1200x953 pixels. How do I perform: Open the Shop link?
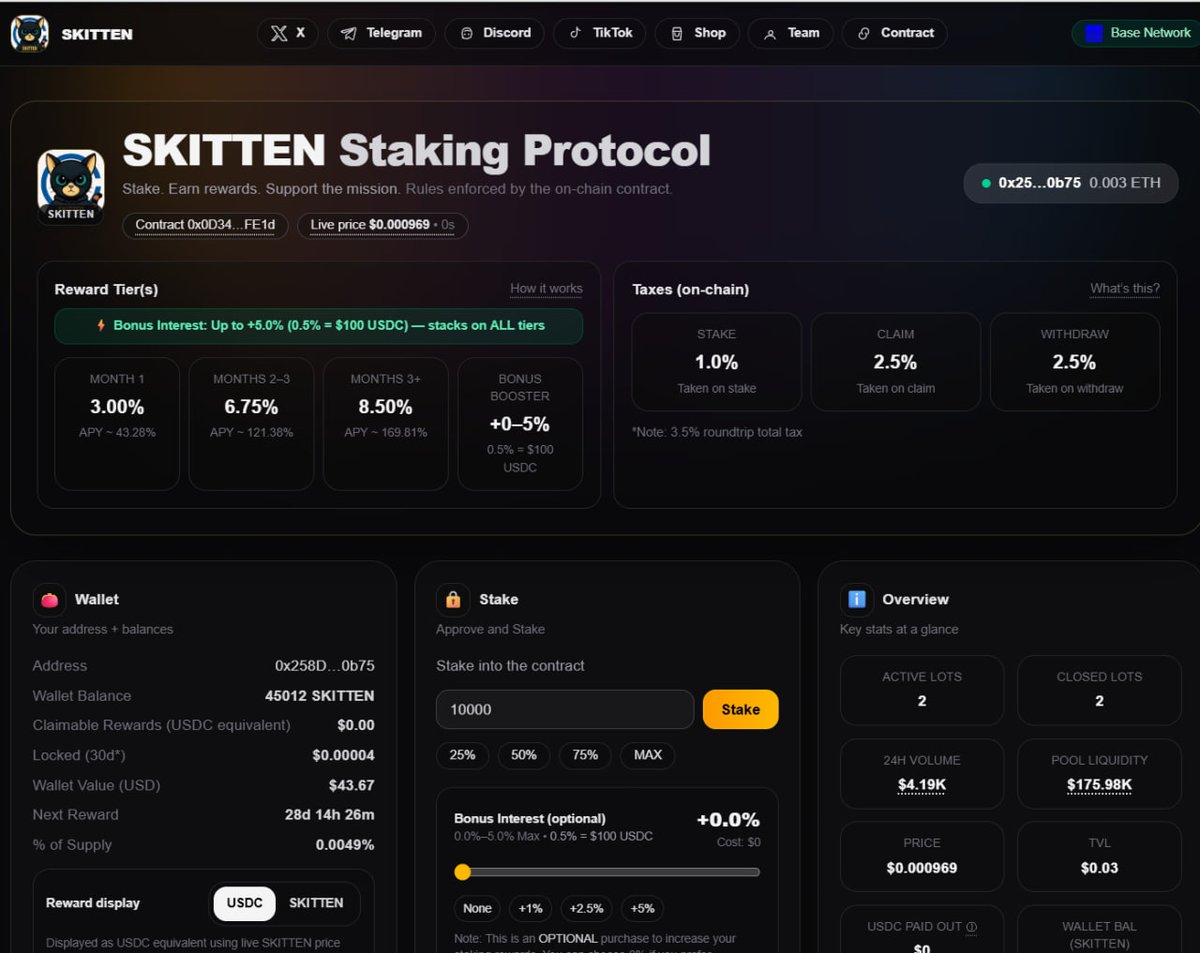pos(697,33)
